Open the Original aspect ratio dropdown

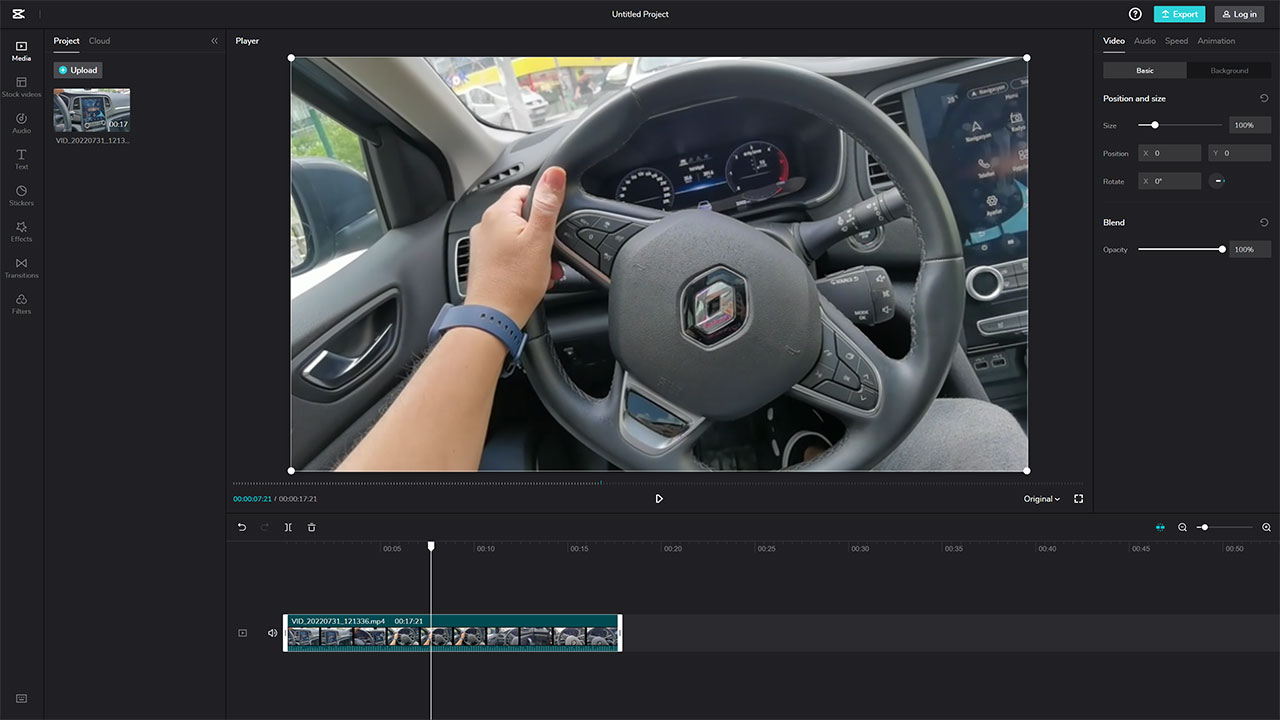click(x=1041, y=498)
